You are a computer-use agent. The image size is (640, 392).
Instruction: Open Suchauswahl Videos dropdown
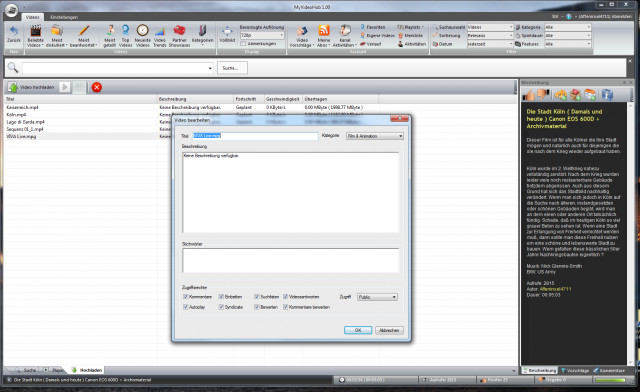click(490, 27)
